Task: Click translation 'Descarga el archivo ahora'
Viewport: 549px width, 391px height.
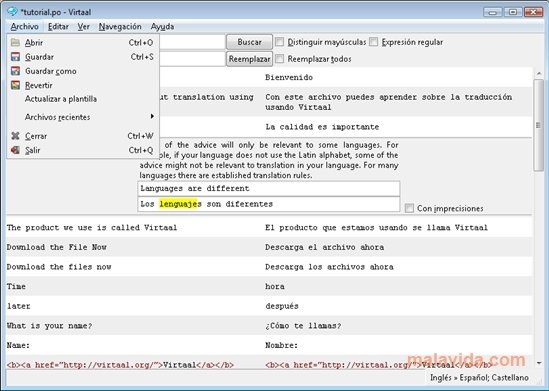Action: 324,247
